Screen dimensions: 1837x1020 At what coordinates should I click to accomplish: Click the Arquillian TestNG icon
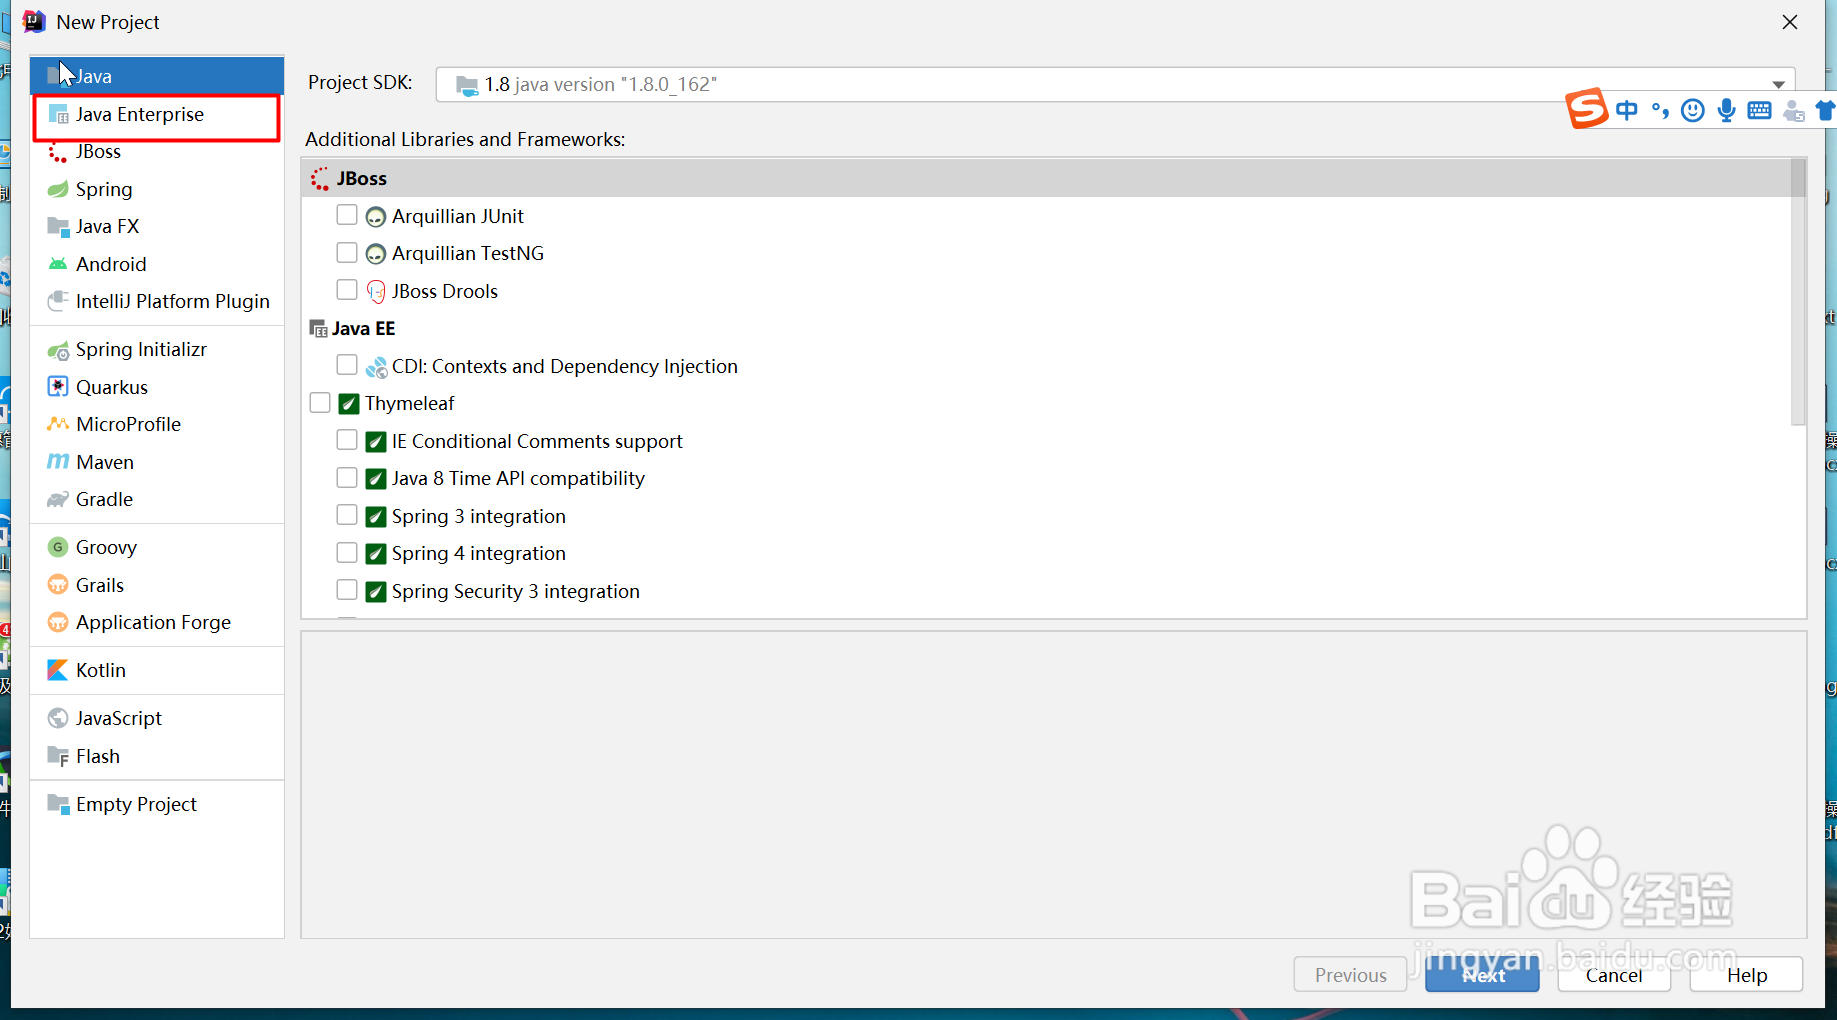[376, 254]
